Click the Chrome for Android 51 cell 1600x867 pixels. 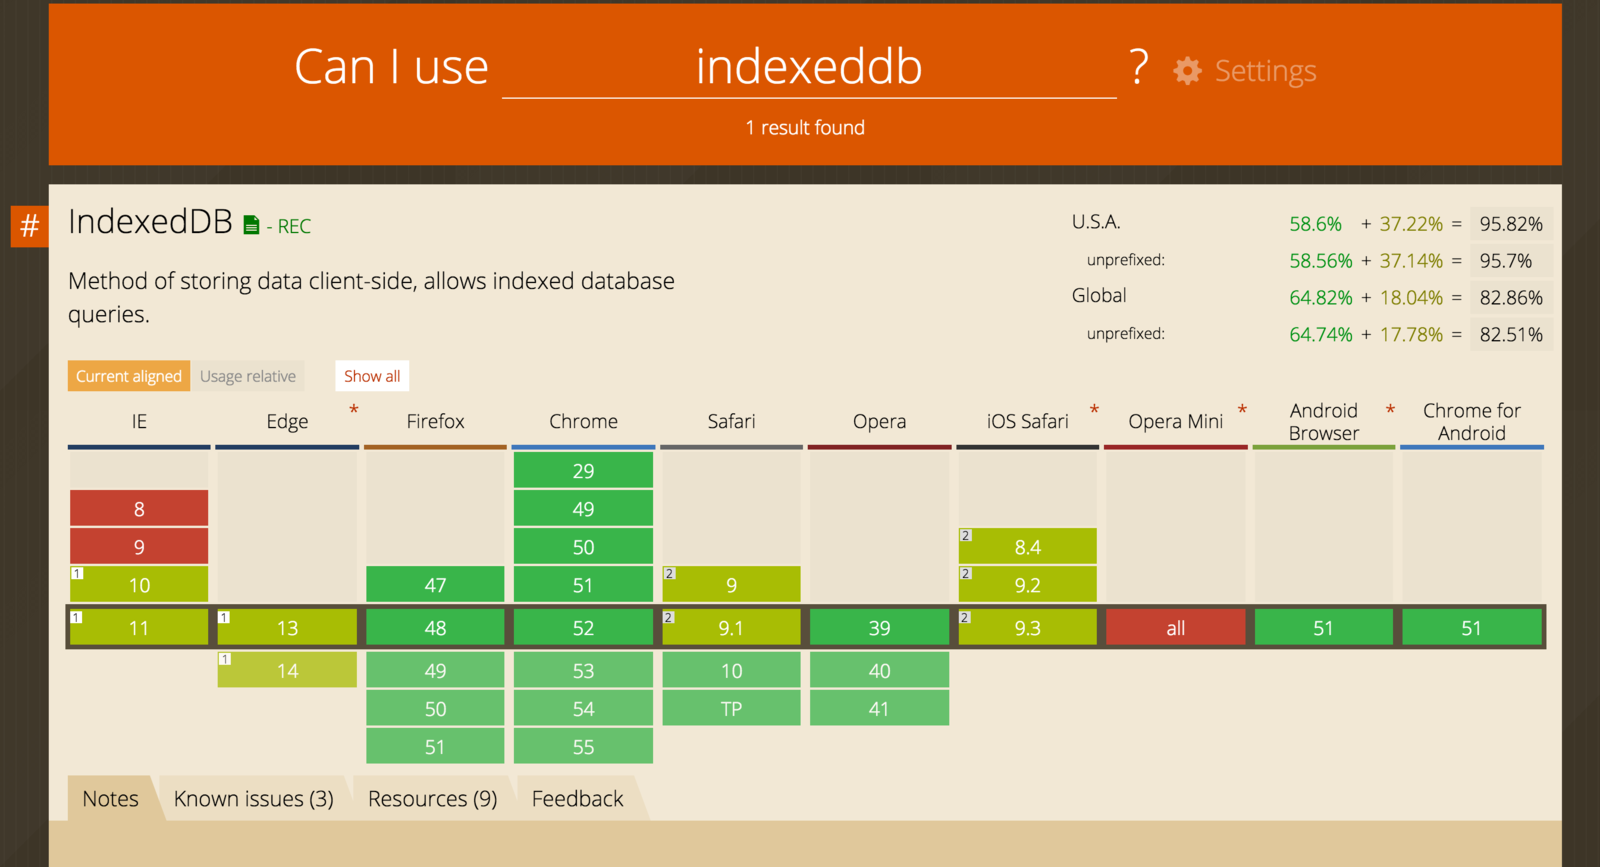(1471, 628)
